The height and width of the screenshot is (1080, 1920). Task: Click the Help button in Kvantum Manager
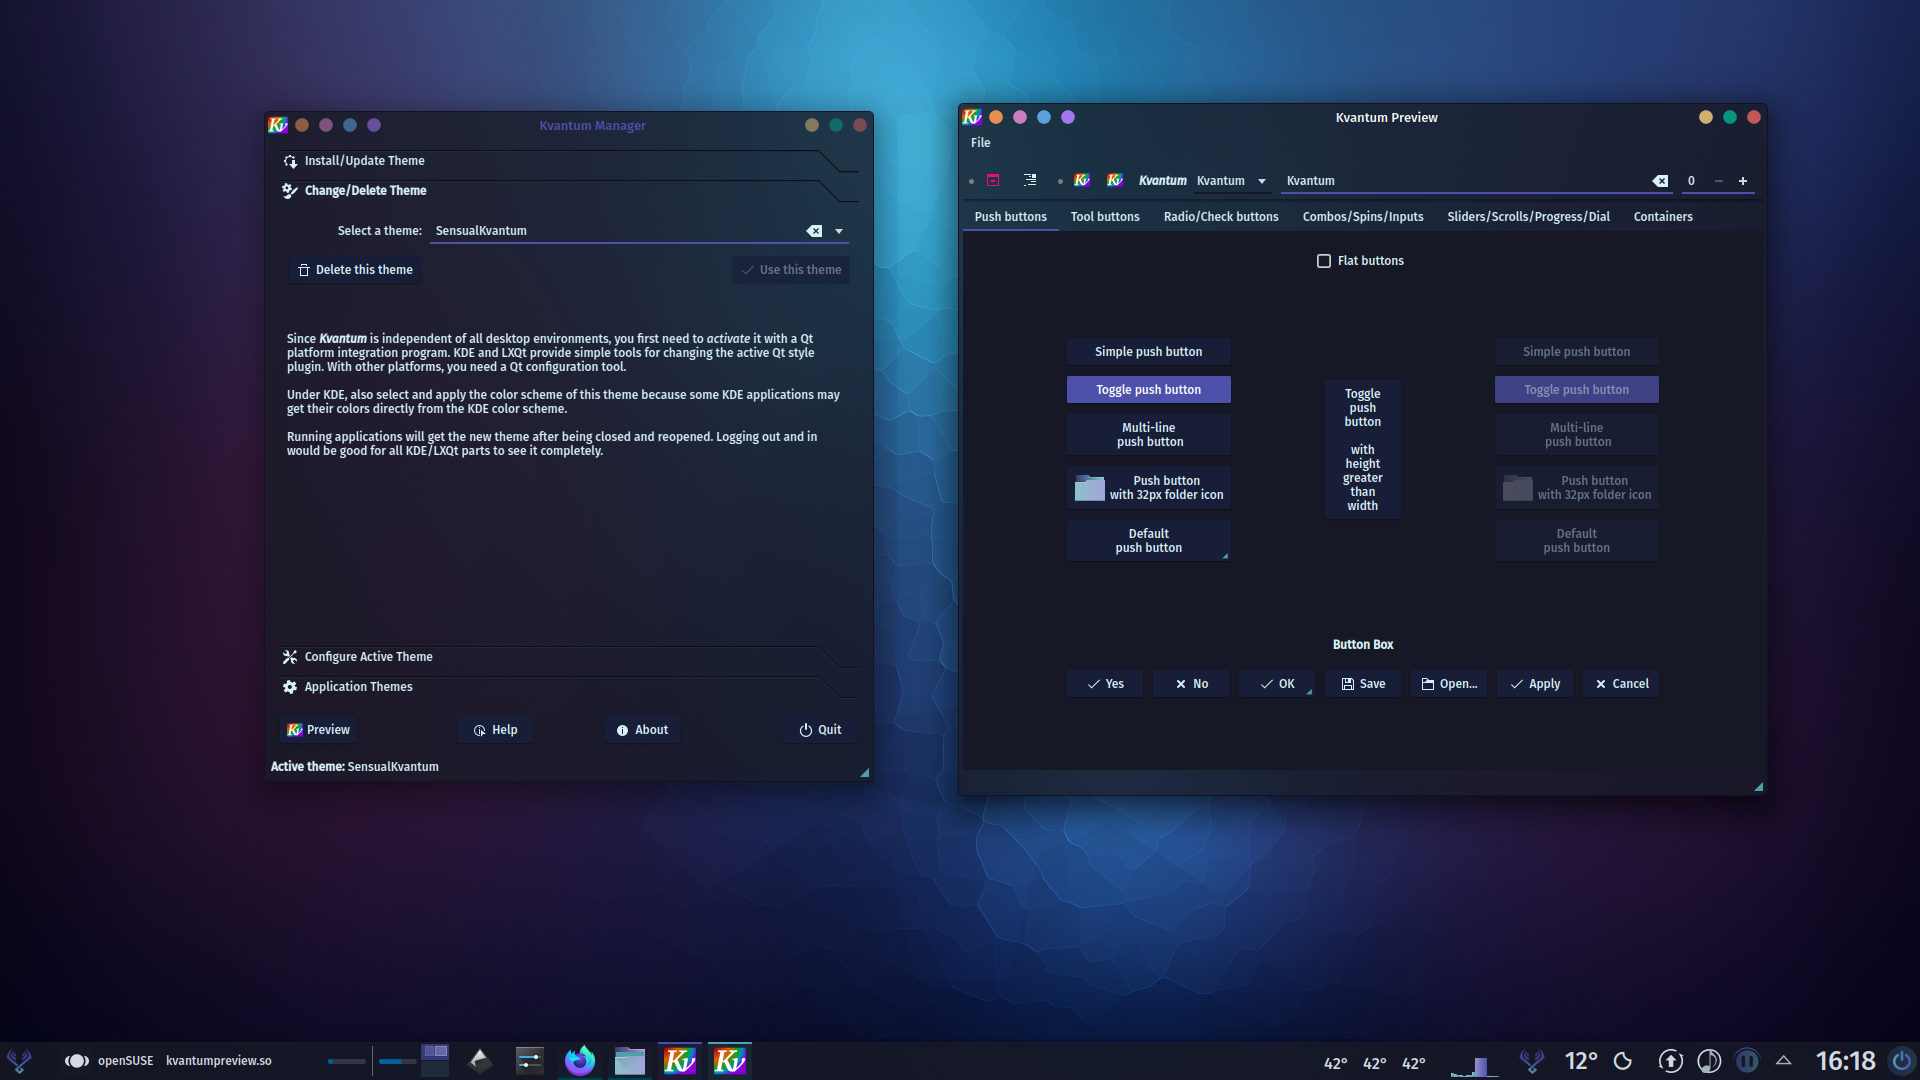point(495,730)
